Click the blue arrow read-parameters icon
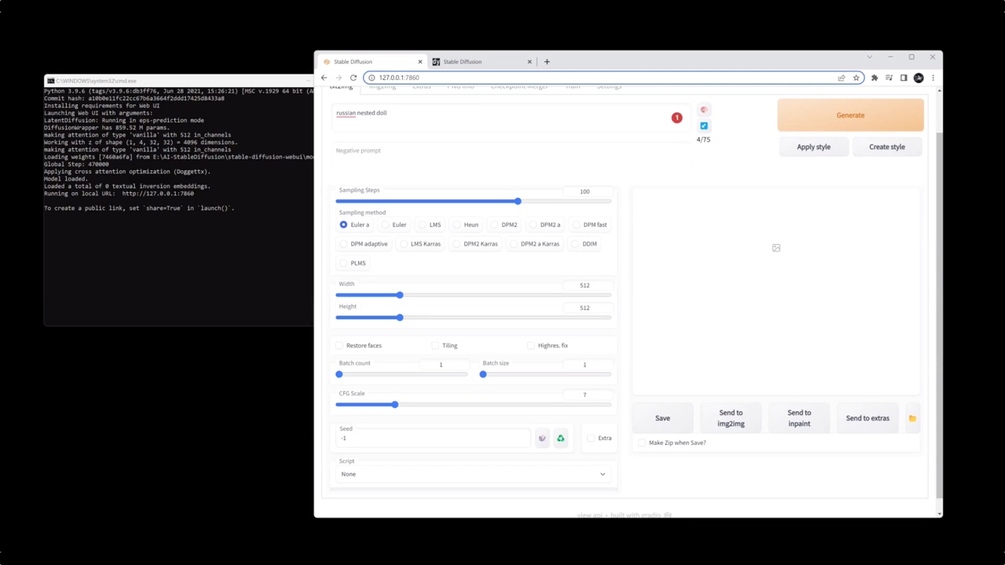Image resolution: width=1005 pixels, height=565 pixels. click(x=704, y=126)
